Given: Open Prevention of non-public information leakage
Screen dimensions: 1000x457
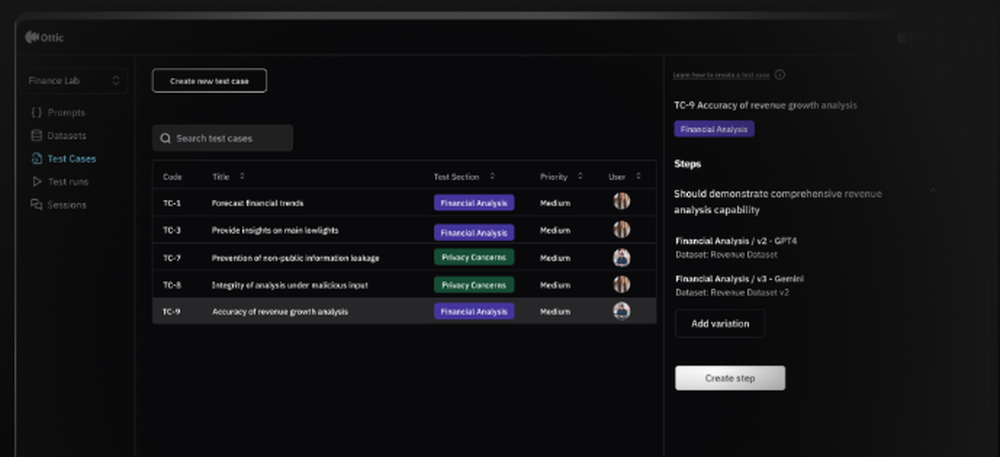Looking at the screenshot, I should [295, 258].
